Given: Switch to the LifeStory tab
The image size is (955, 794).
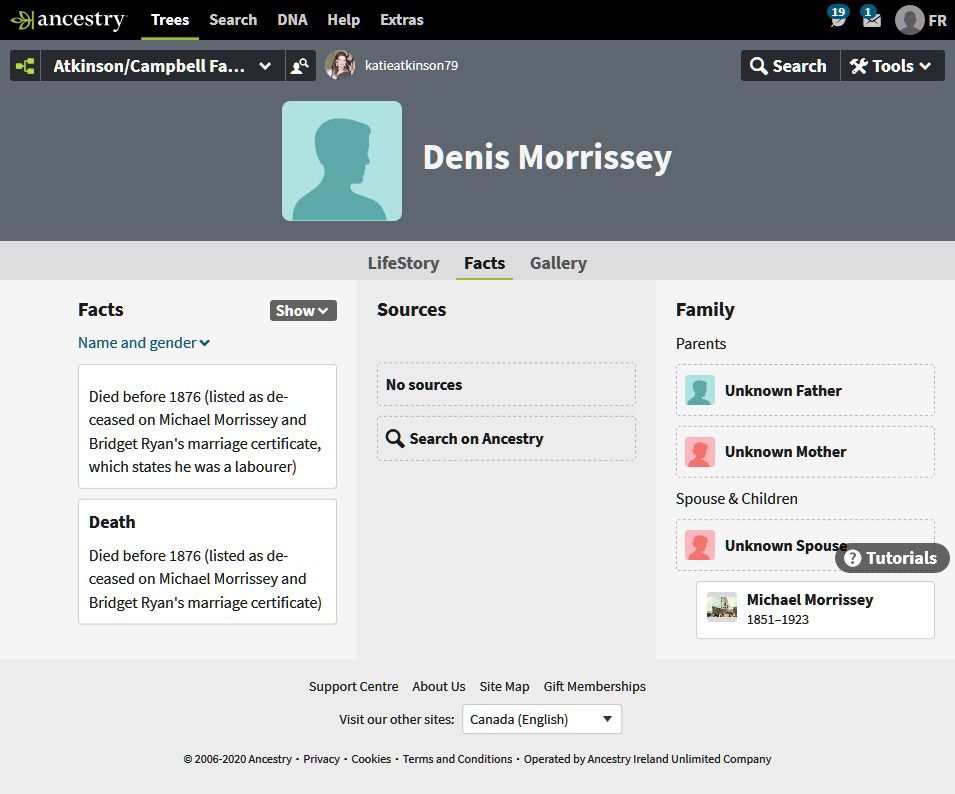Looking at the screenshot, I should [x=403, y=263].
